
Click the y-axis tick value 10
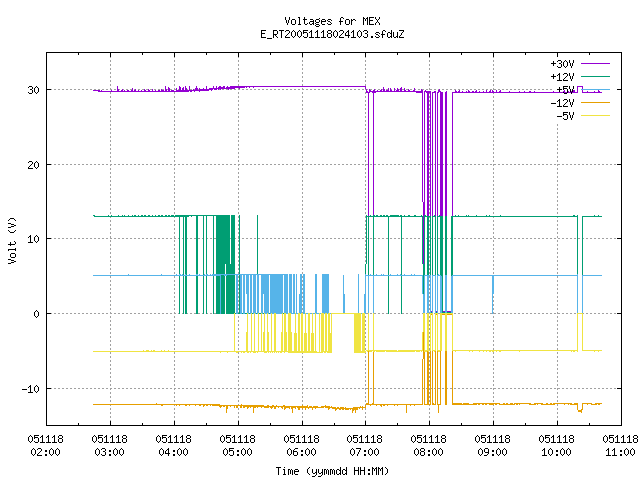33,239
